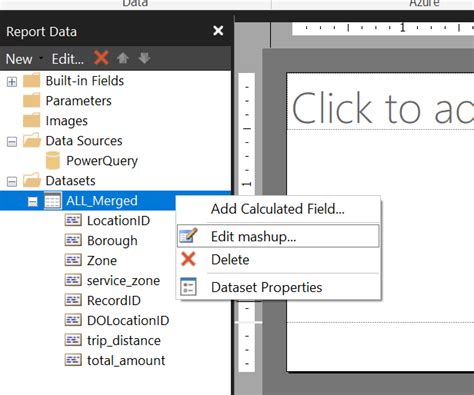Choose Edit mashup... from context menu
474x395 pixels.
pos(278,236)
